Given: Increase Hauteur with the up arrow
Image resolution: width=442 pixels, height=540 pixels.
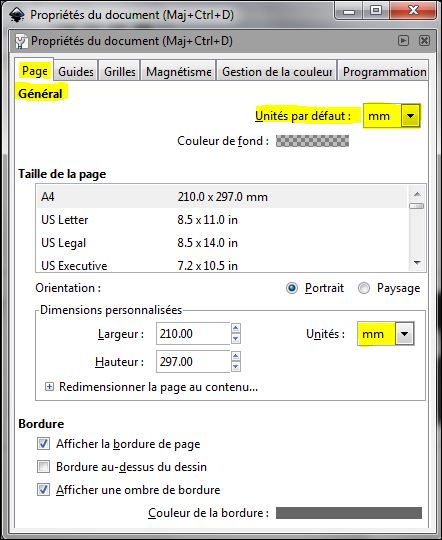Looking at the screenshot, I should tap(236, 356).
